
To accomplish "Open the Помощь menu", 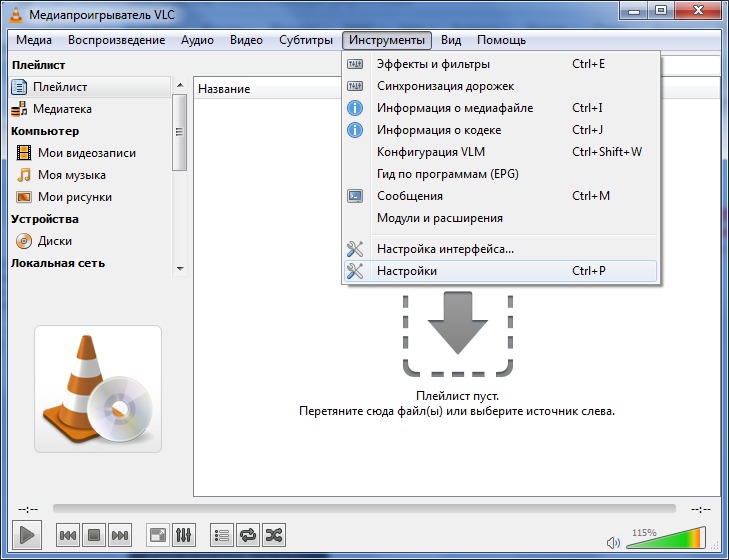I will (501, 40).
